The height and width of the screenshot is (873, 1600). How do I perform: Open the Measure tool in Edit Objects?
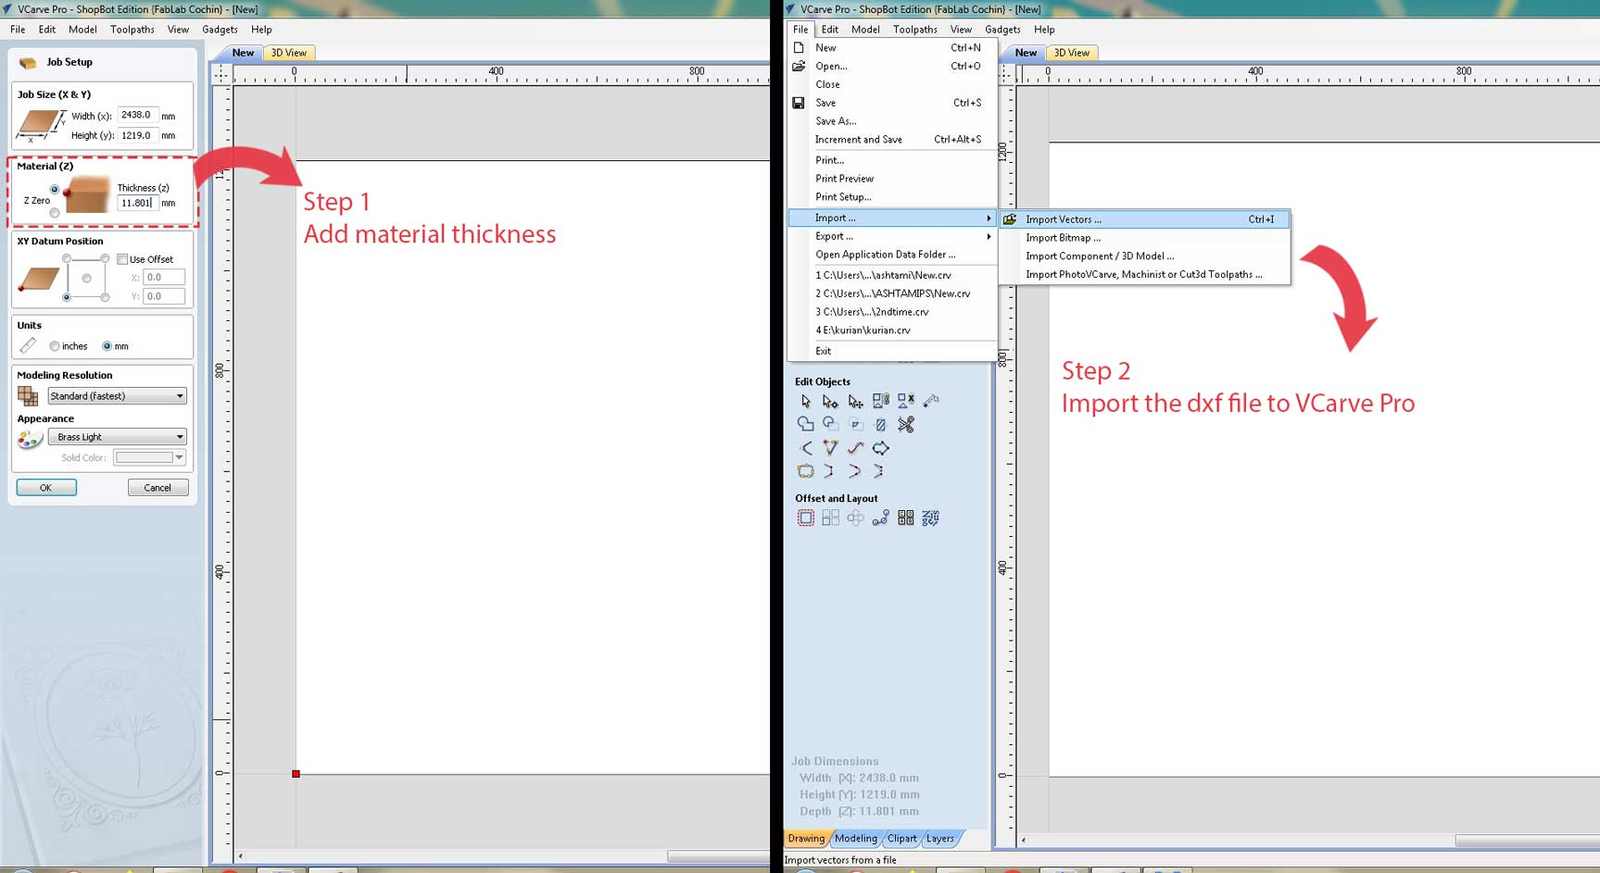pos(931,401)
